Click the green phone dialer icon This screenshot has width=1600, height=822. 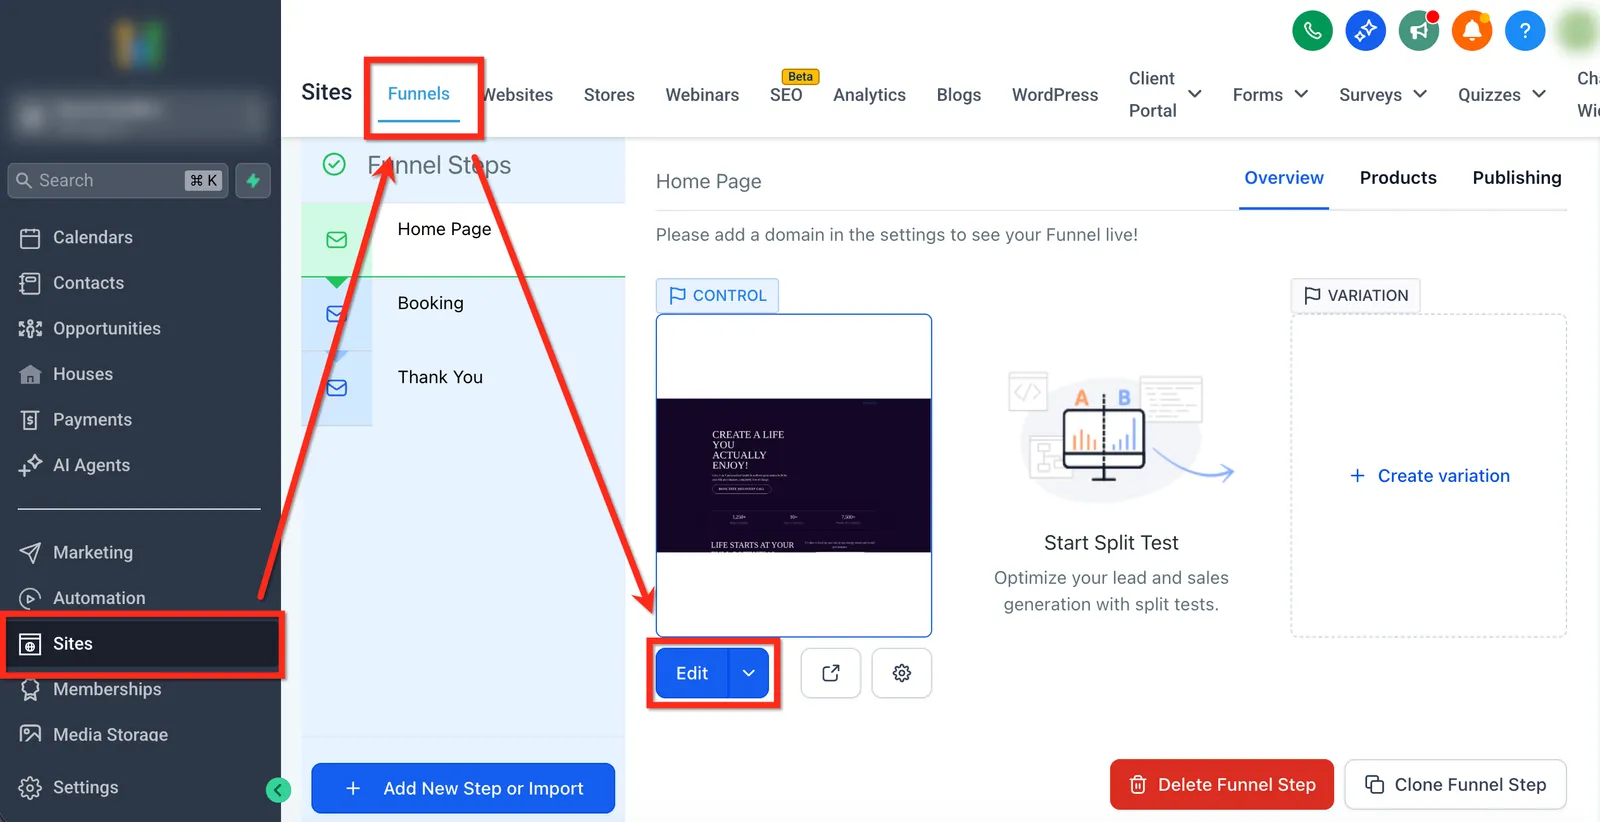[x=1312, y=31]
